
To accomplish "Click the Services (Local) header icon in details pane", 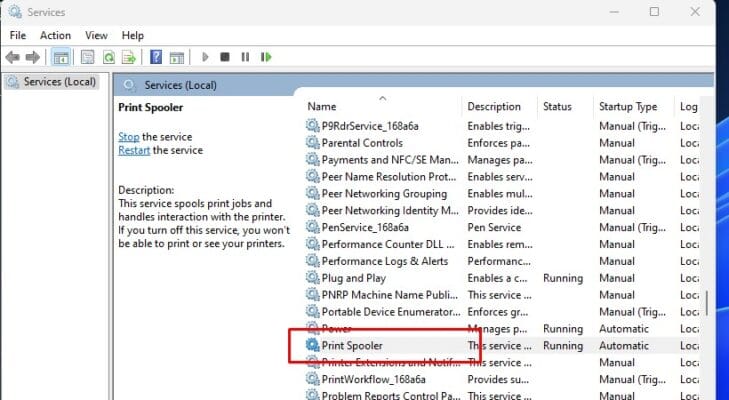I will click(x=130, y=85).
